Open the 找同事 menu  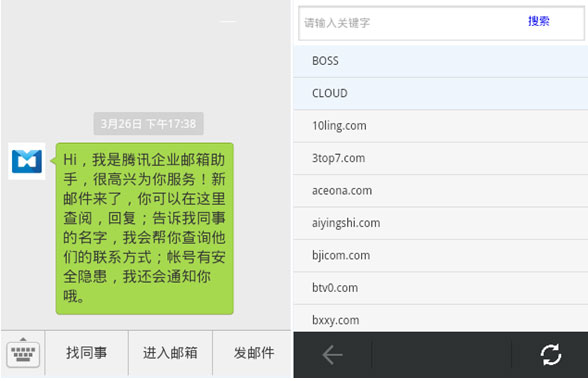[x=87, y=353]
